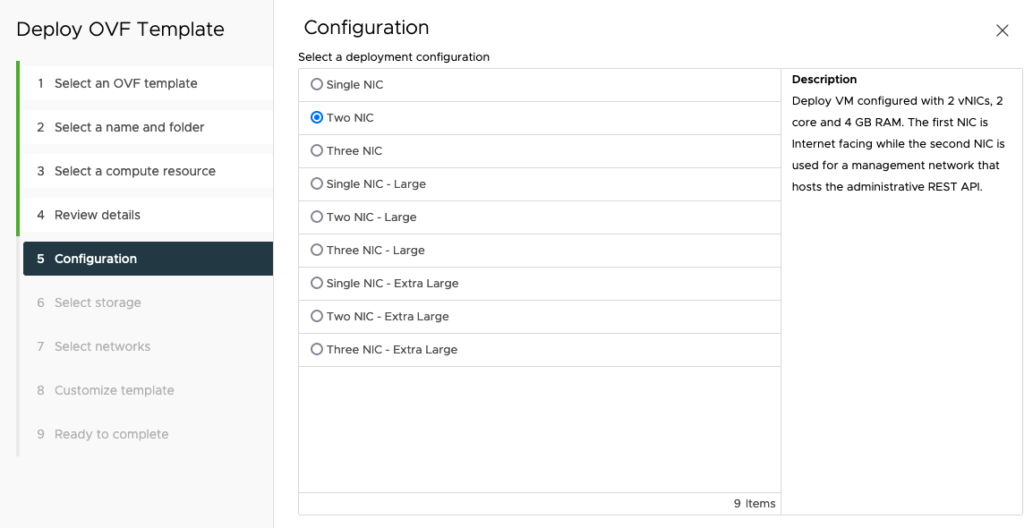Click the Description text panel
1024x528 pixels.
(x=898, y=133)
